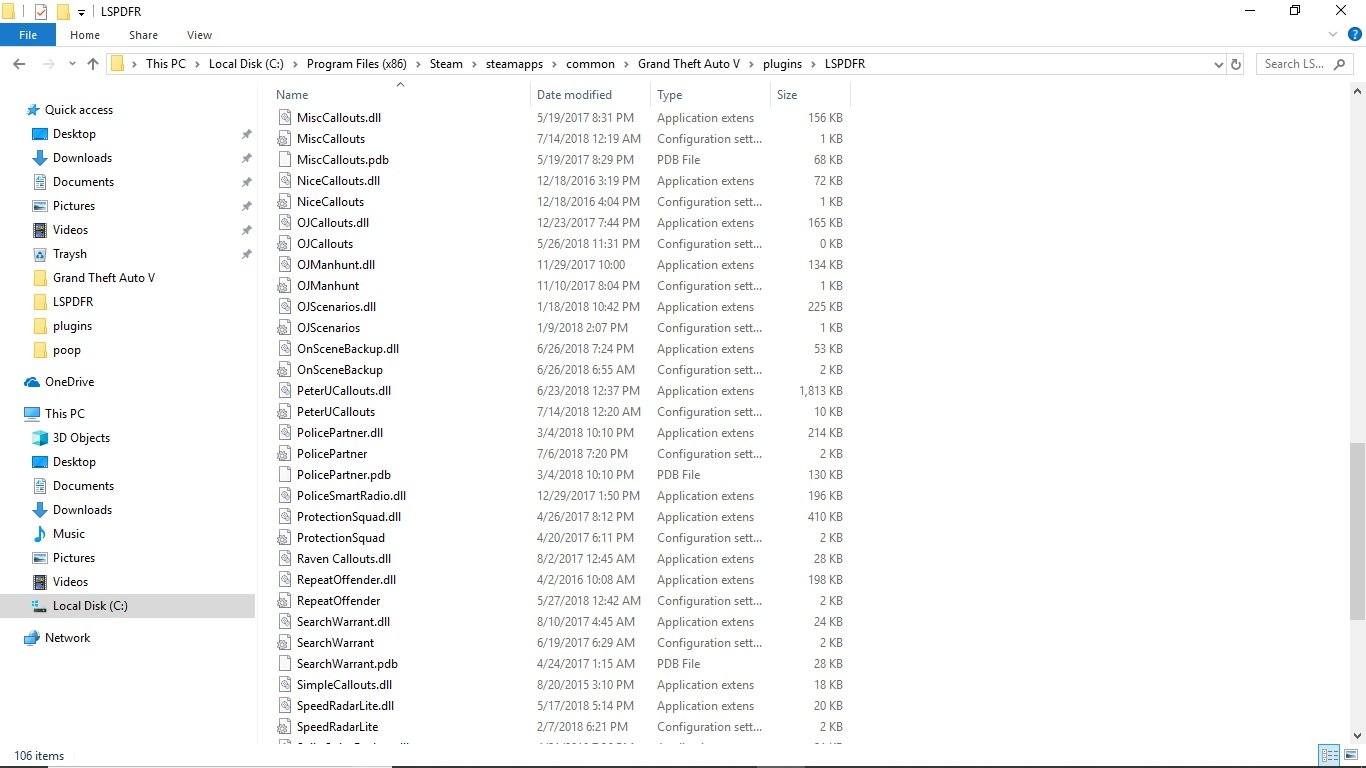
Task: Jump to Local Disk (C:) in the address breadcrumb
Action: click(x=246, y=64)
